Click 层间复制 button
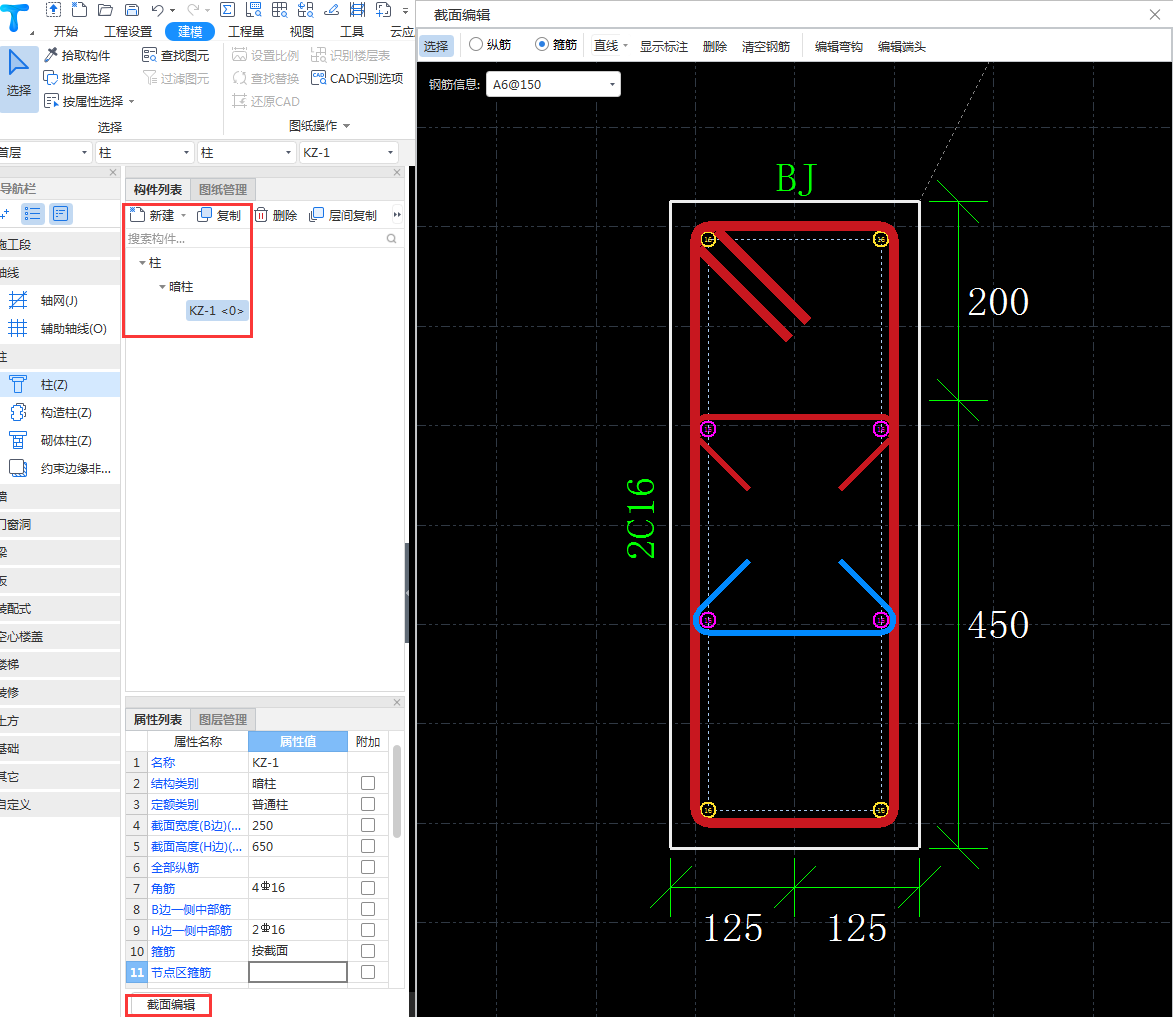This screenshot has width=1173, height=1017. [343, 216]
